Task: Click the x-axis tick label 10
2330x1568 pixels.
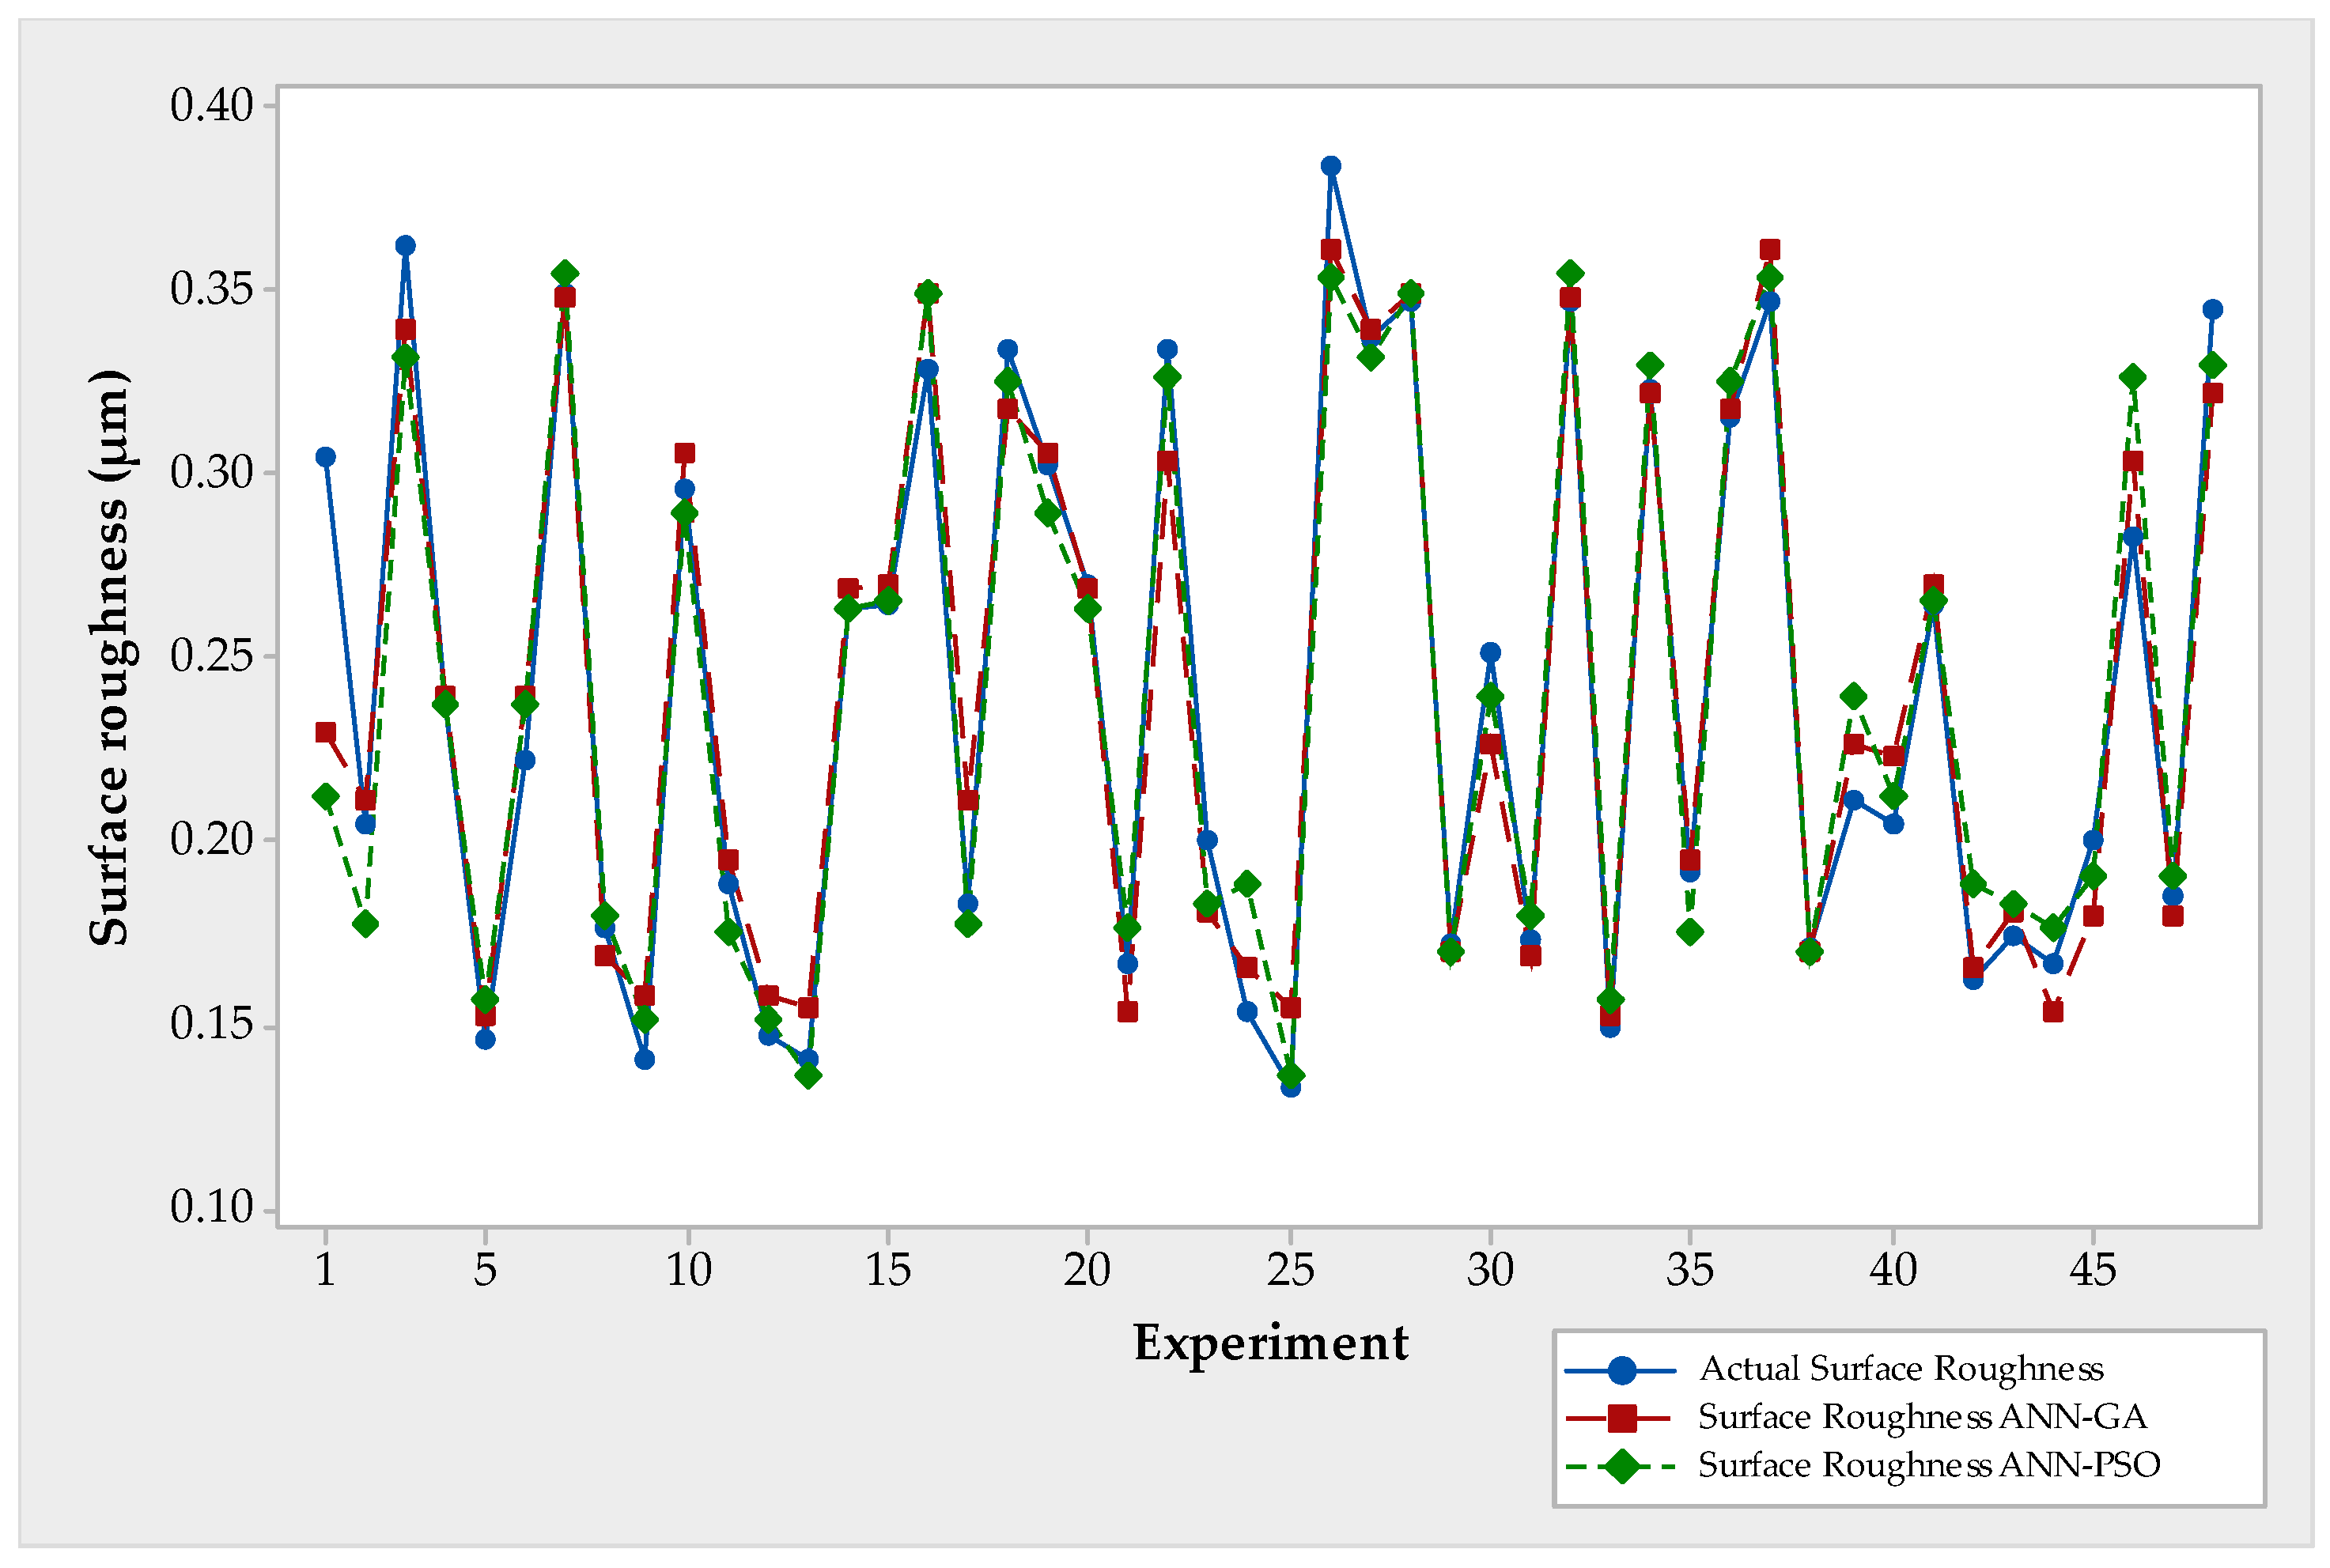Action: 688,1270
